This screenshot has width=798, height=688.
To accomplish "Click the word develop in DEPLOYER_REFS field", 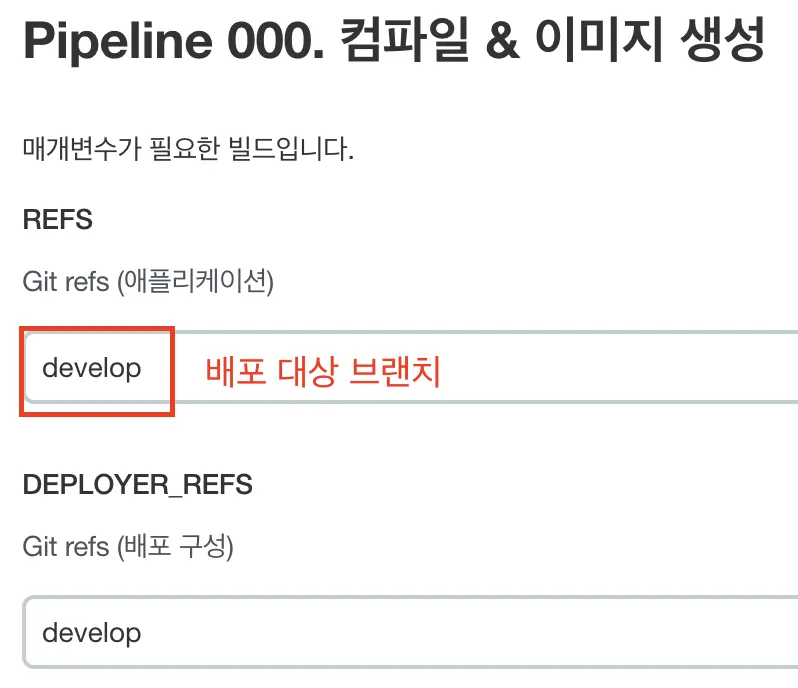I will (91, 633).
